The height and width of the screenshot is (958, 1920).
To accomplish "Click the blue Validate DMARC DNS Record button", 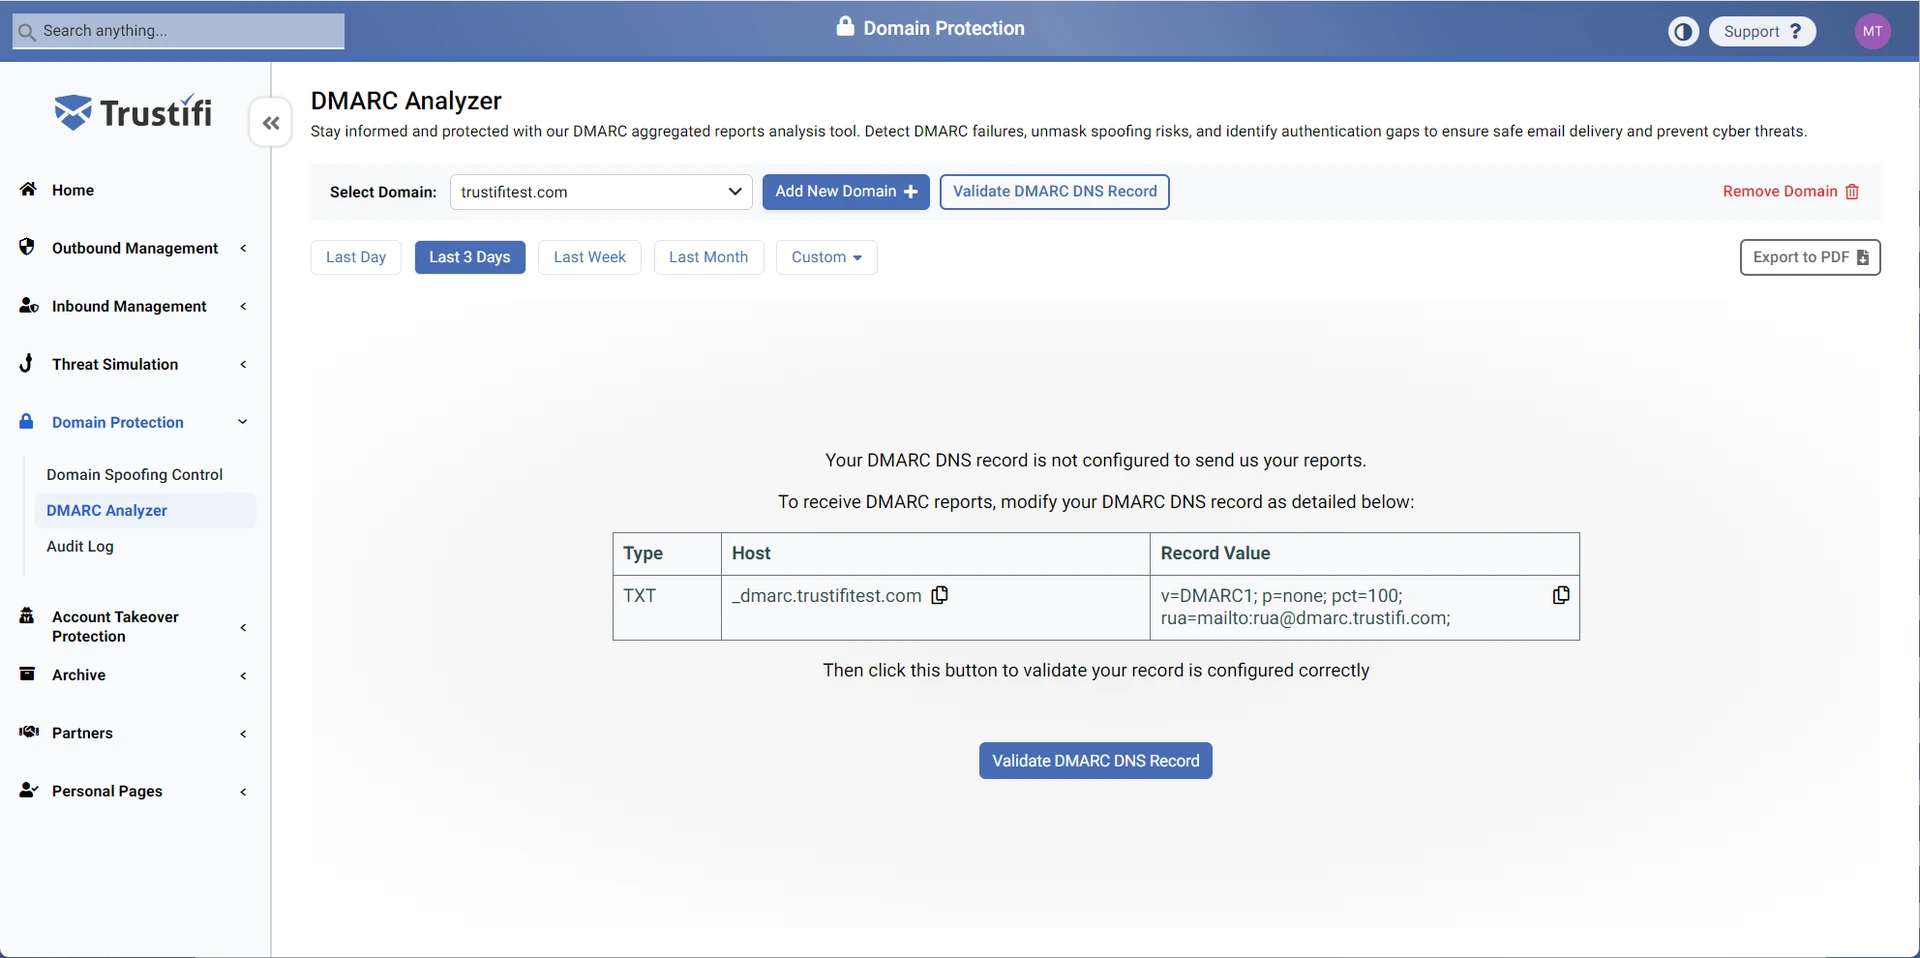I will [x=1096, y=760].
